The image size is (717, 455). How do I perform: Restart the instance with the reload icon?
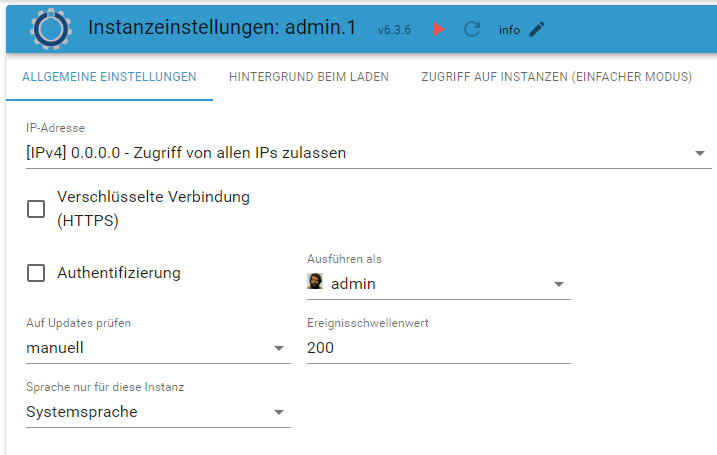click(x=472, y=29)
